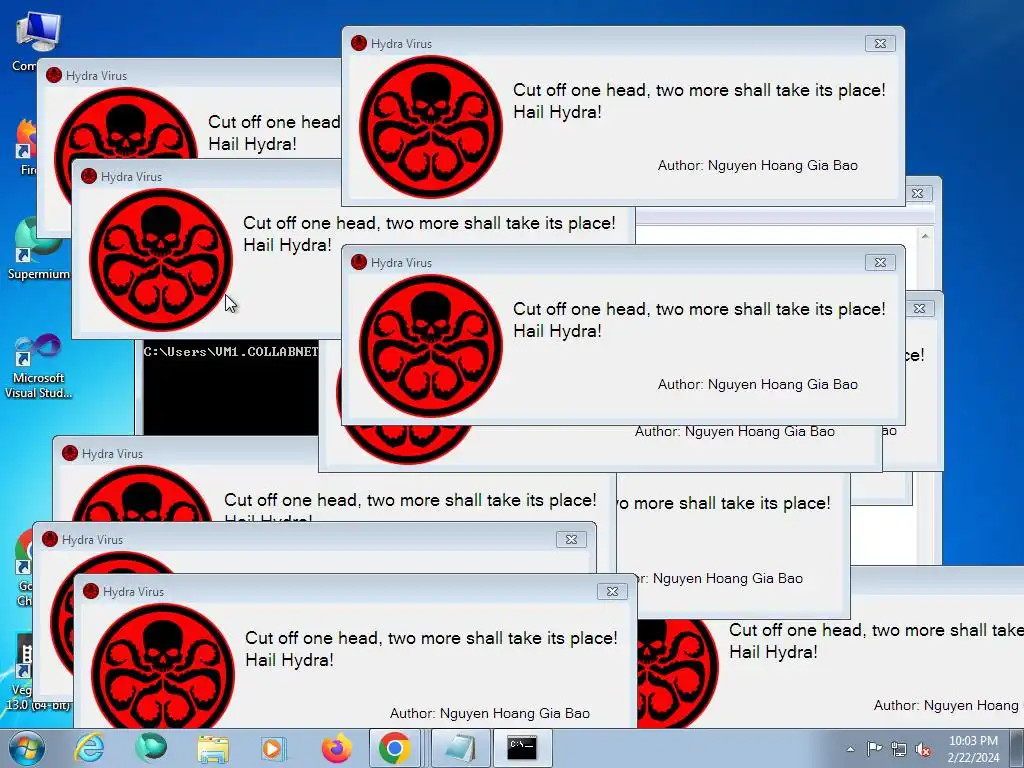Open Windows Explorer folder icon on taskbar

pyautogui.click(x=213, y=749)
